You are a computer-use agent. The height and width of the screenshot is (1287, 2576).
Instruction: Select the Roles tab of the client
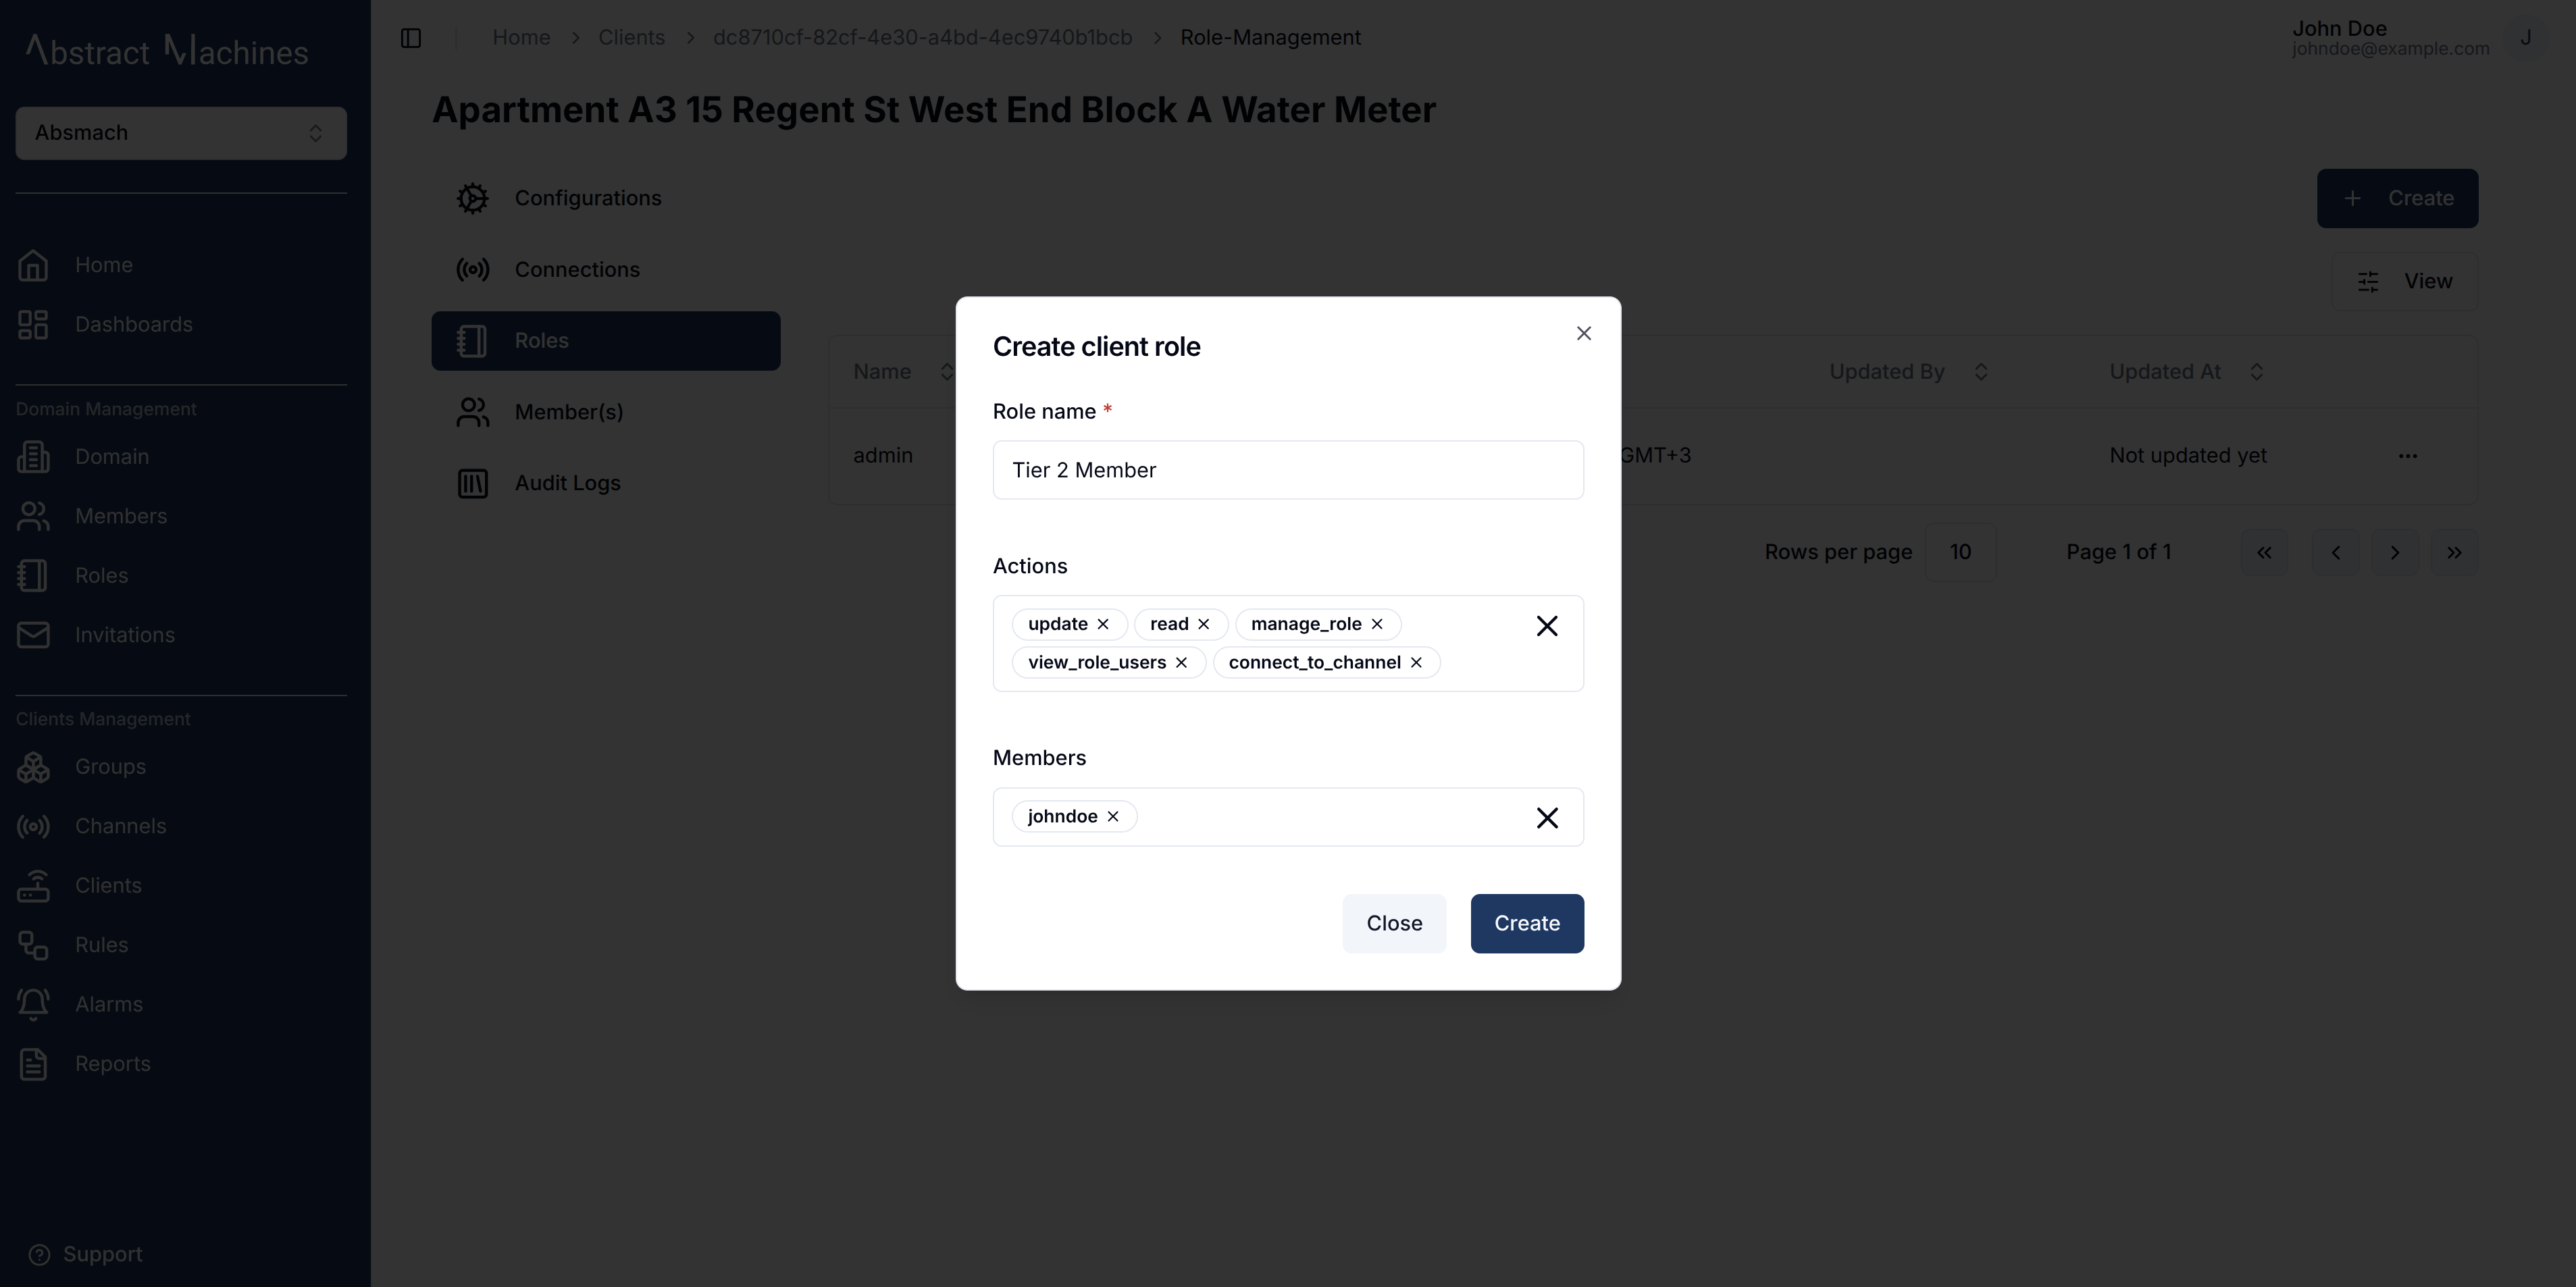[606, 341]
